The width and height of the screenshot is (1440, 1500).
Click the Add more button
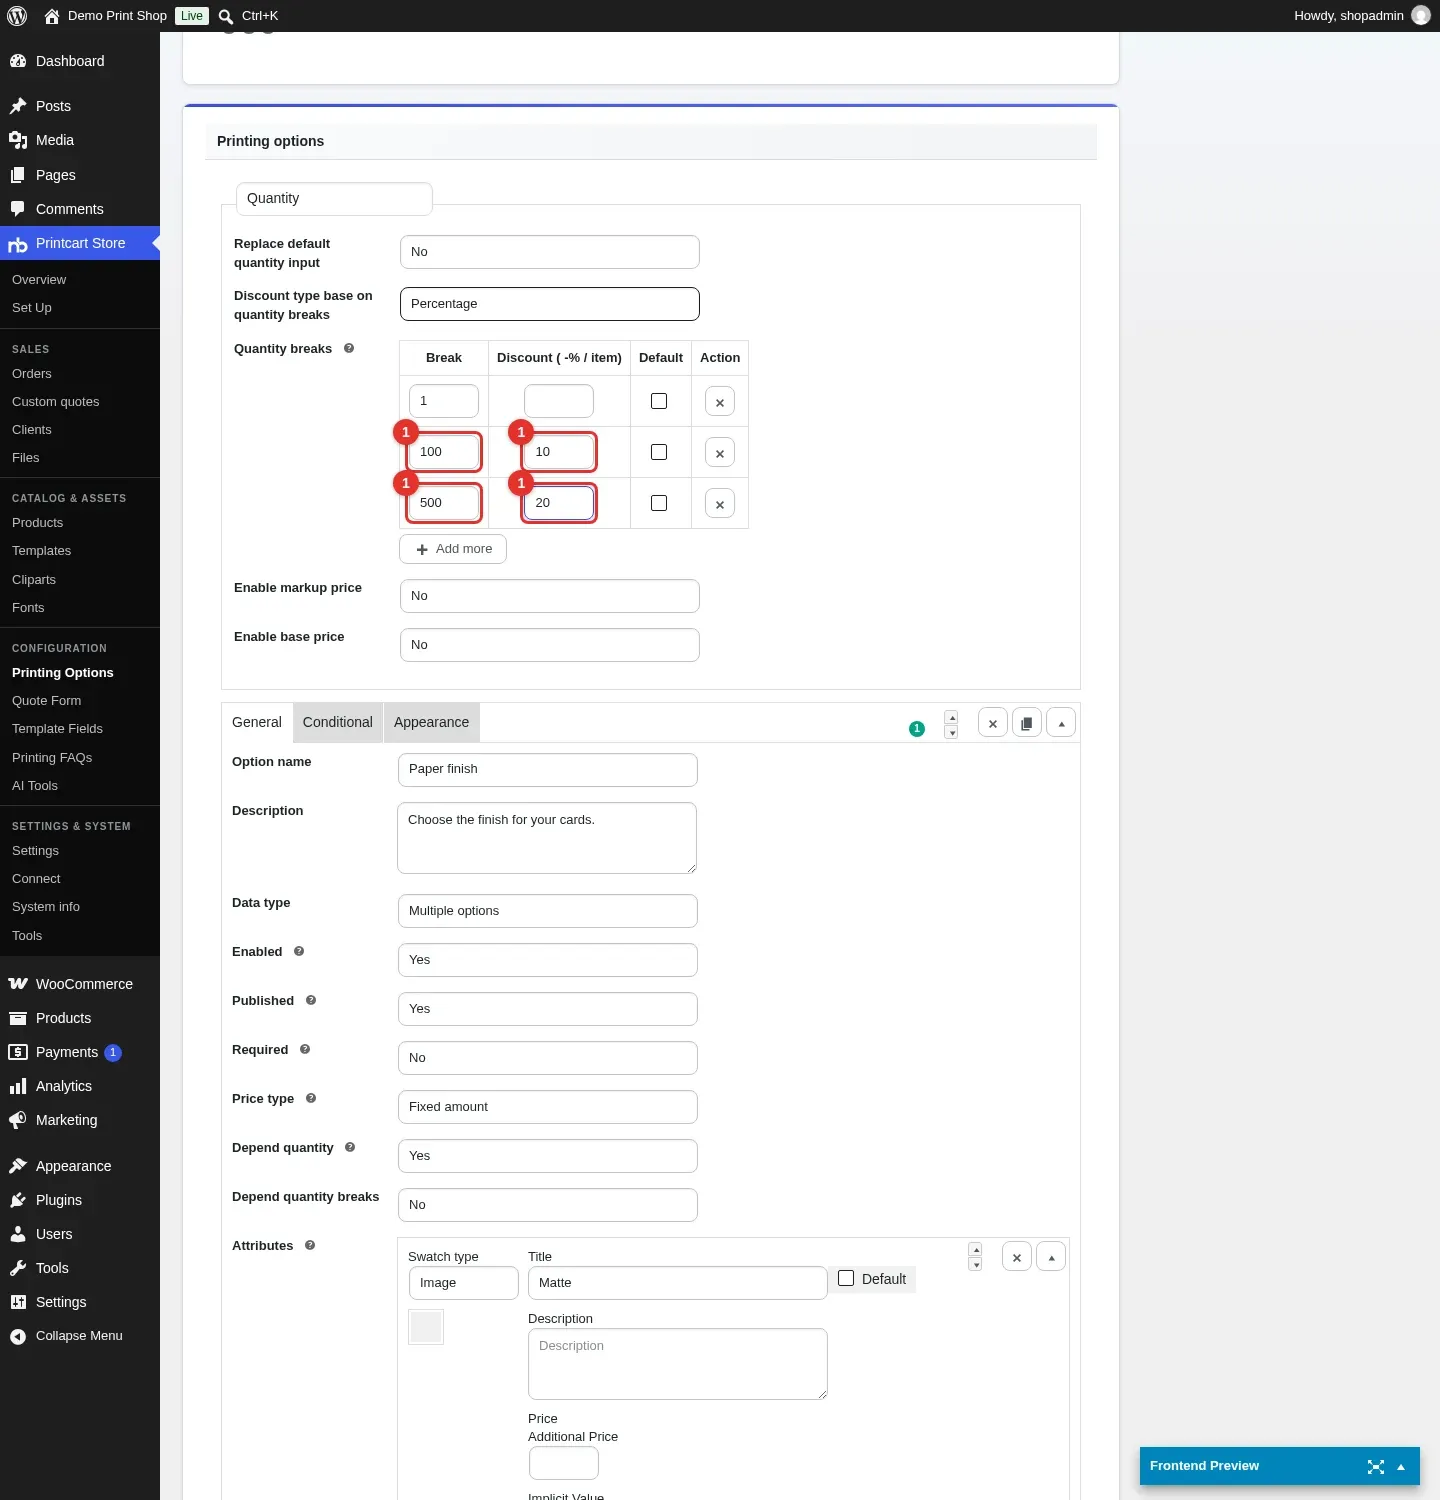point(453,549)
